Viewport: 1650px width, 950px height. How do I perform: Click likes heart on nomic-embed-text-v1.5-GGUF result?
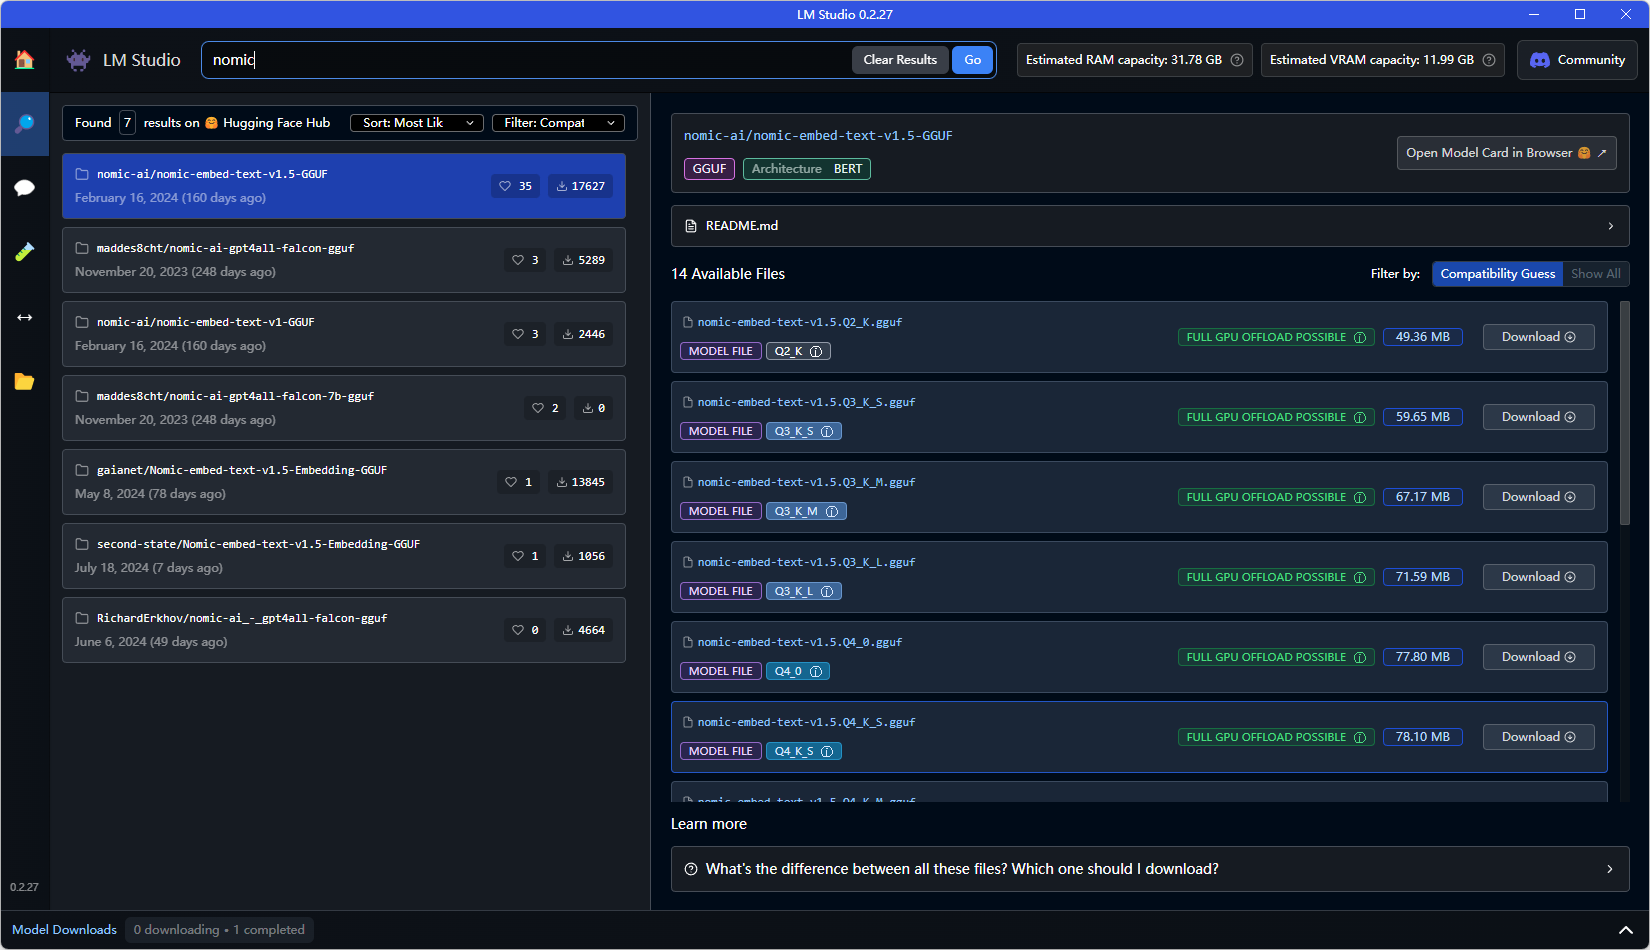pyautogui.click(x=505, y=186)
